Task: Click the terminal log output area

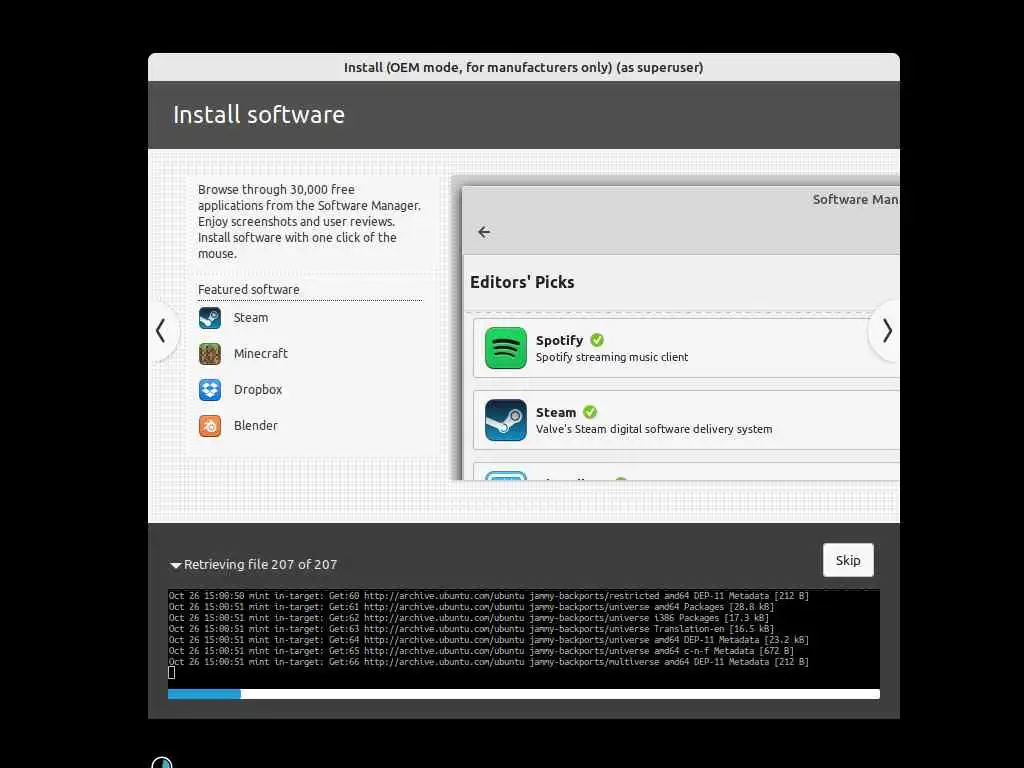Action: 524,639
